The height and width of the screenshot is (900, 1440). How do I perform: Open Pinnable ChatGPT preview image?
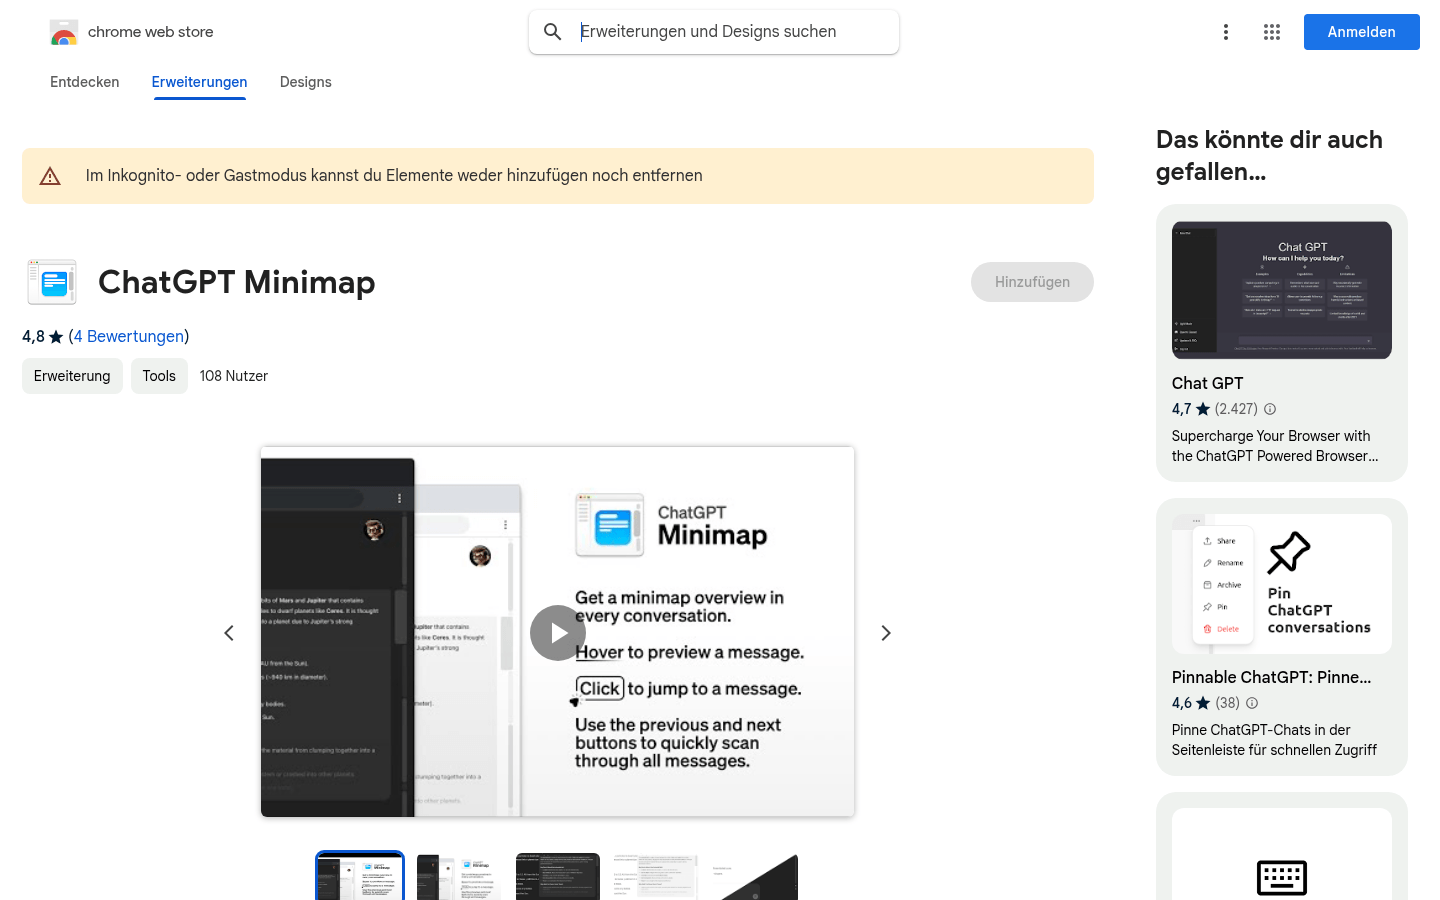(x=1282, y=584)
